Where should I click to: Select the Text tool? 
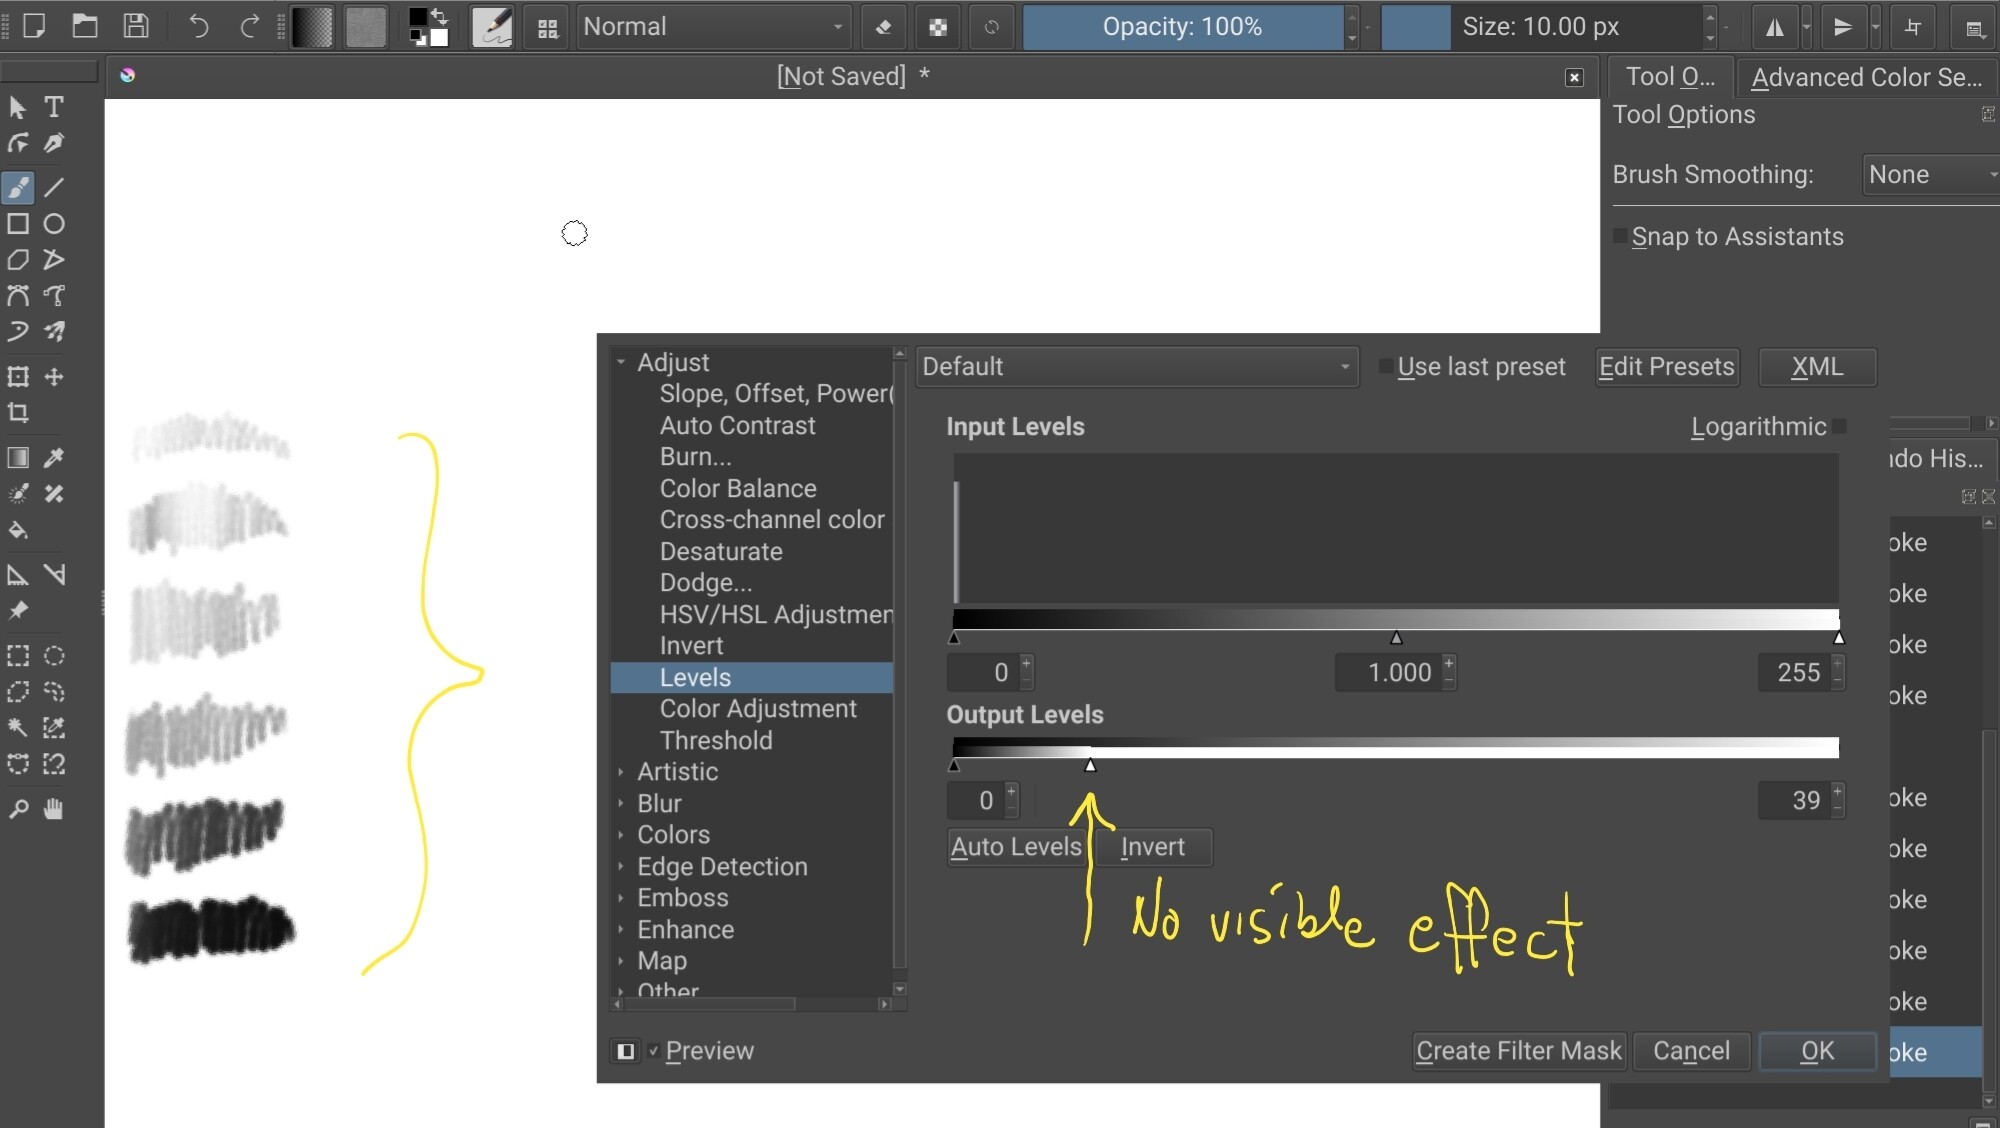pyautogui.click(x=54, y=107)
